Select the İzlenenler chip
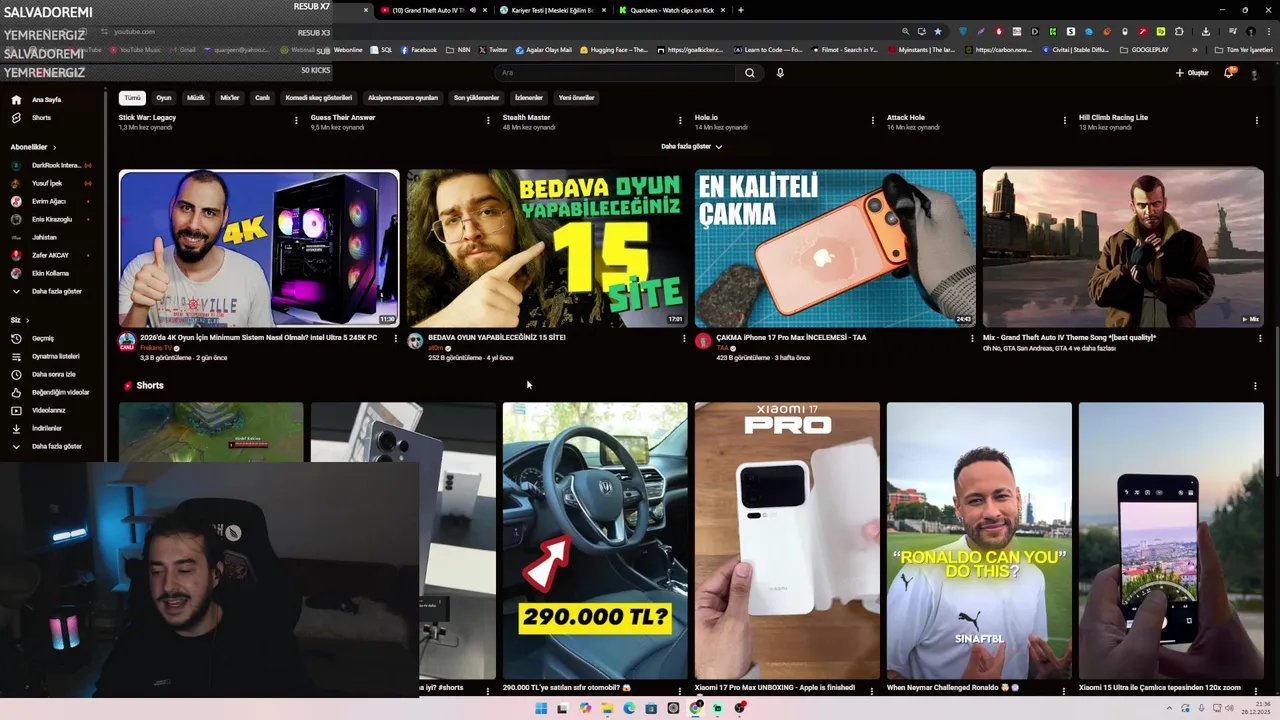1280x720 pixels. coord(529,98)
